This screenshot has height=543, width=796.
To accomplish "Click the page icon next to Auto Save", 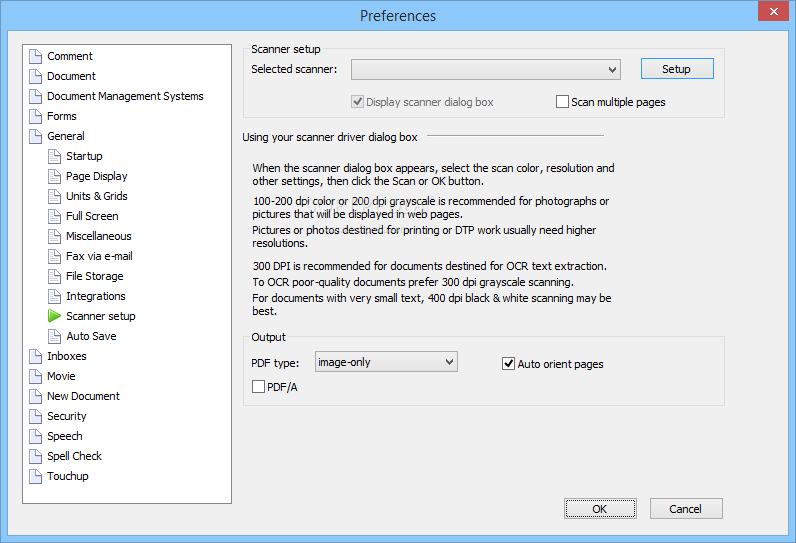I will 54,336.
